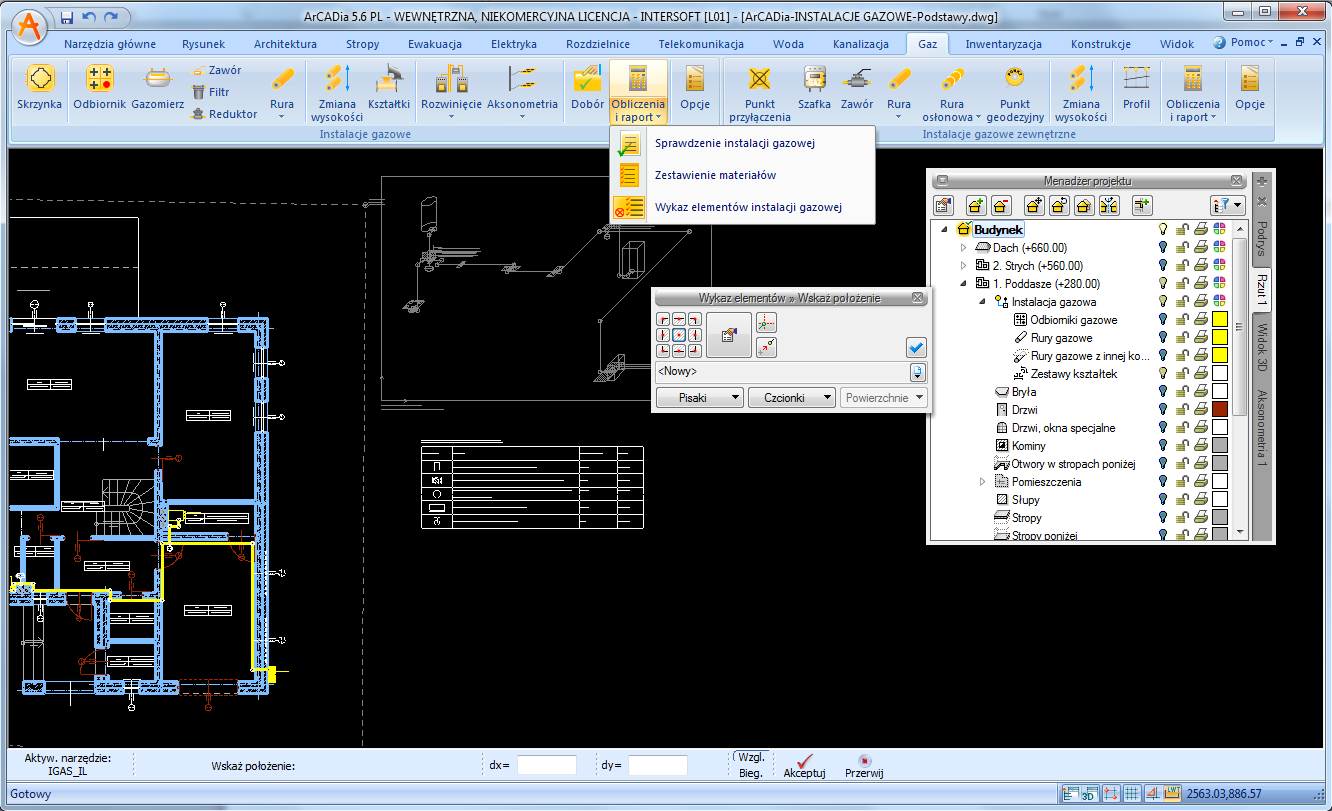This screenshot has width=1332, height=811.
Task: Insert an Odbiornik gas appliance
Action: click(99, 88)
